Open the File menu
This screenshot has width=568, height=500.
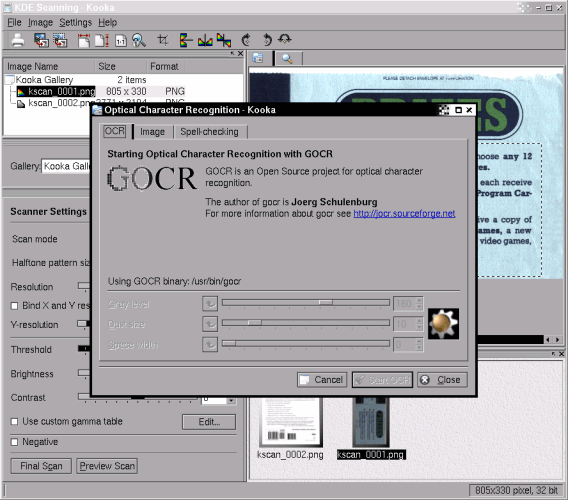click(14, 22)
